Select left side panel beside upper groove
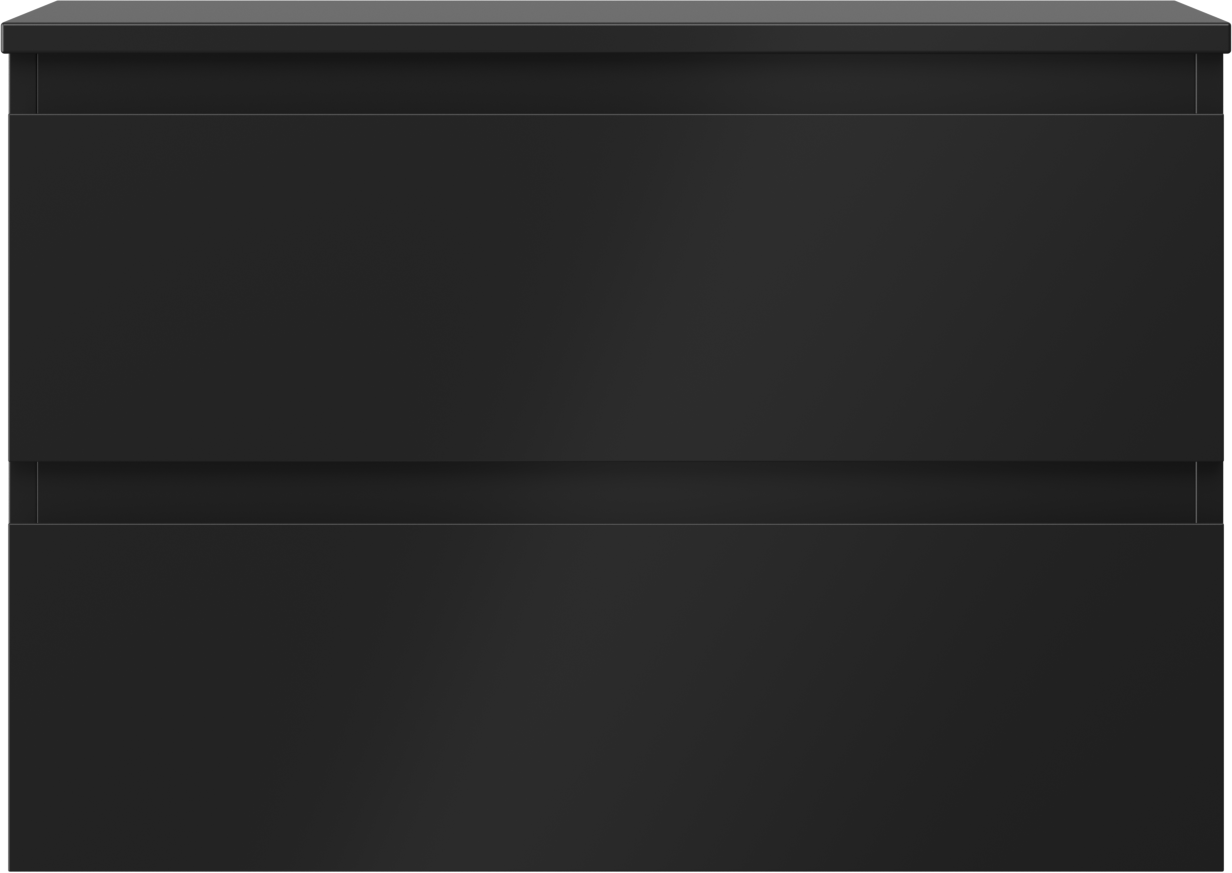 pos(23,84)
